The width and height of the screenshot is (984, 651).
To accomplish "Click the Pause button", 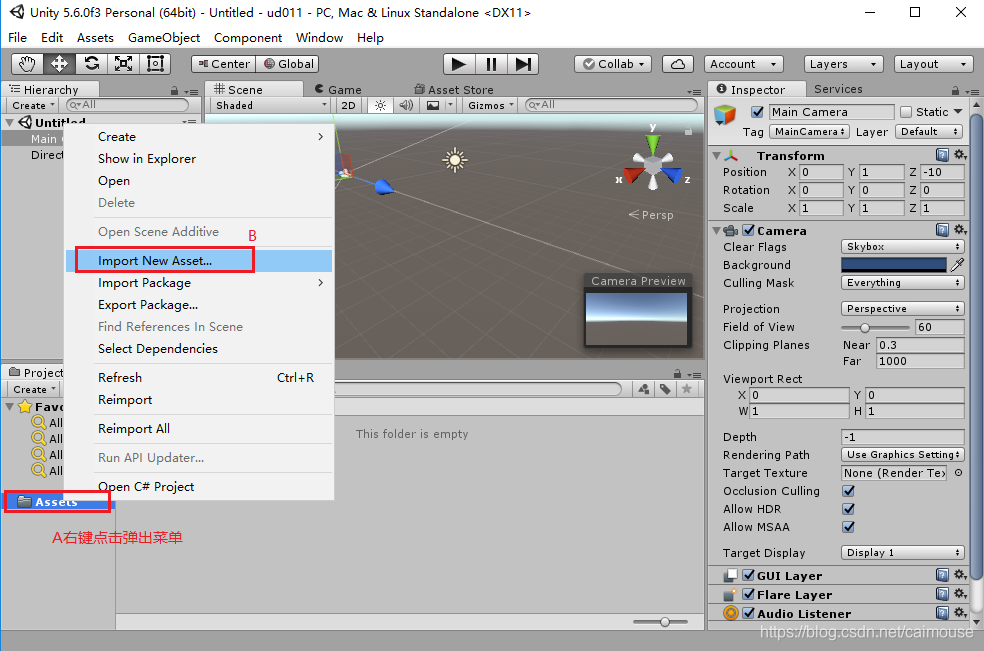I will [x=491, y=64].
